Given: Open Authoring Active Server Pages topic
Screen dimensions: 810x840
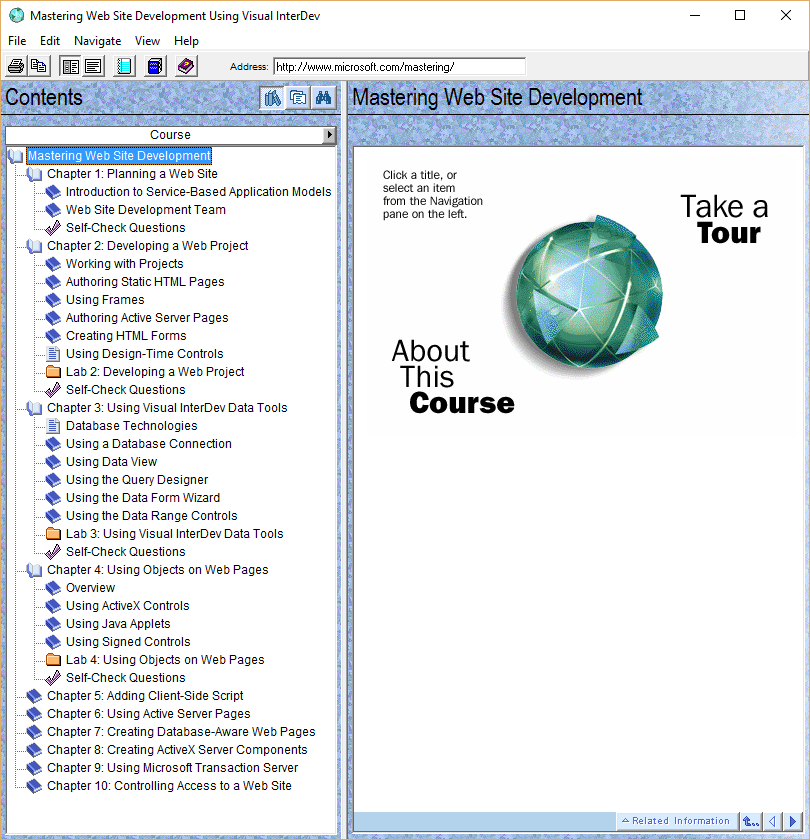Looking at the screenshot, I should tap(147, 318).
